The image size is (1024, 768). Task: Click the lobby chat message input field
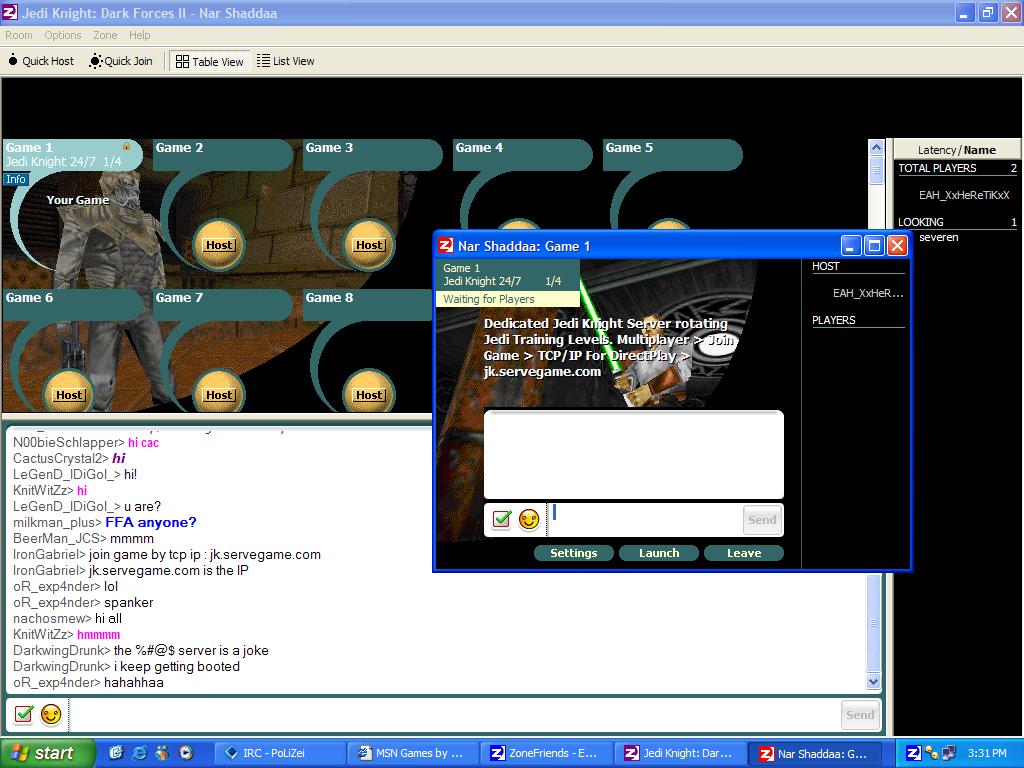pyautogui.click(x=454, y=715)
